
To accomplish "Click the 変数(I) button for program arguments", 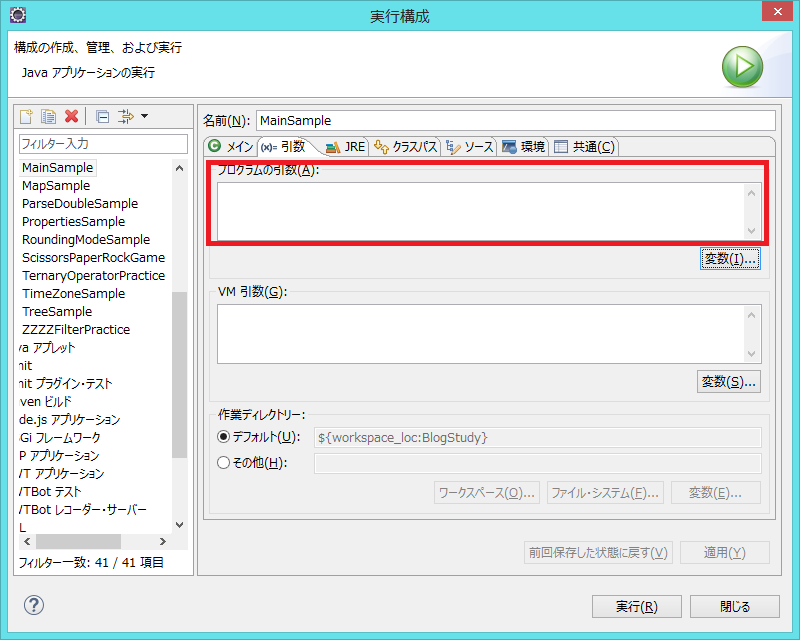I will [729, 260].
